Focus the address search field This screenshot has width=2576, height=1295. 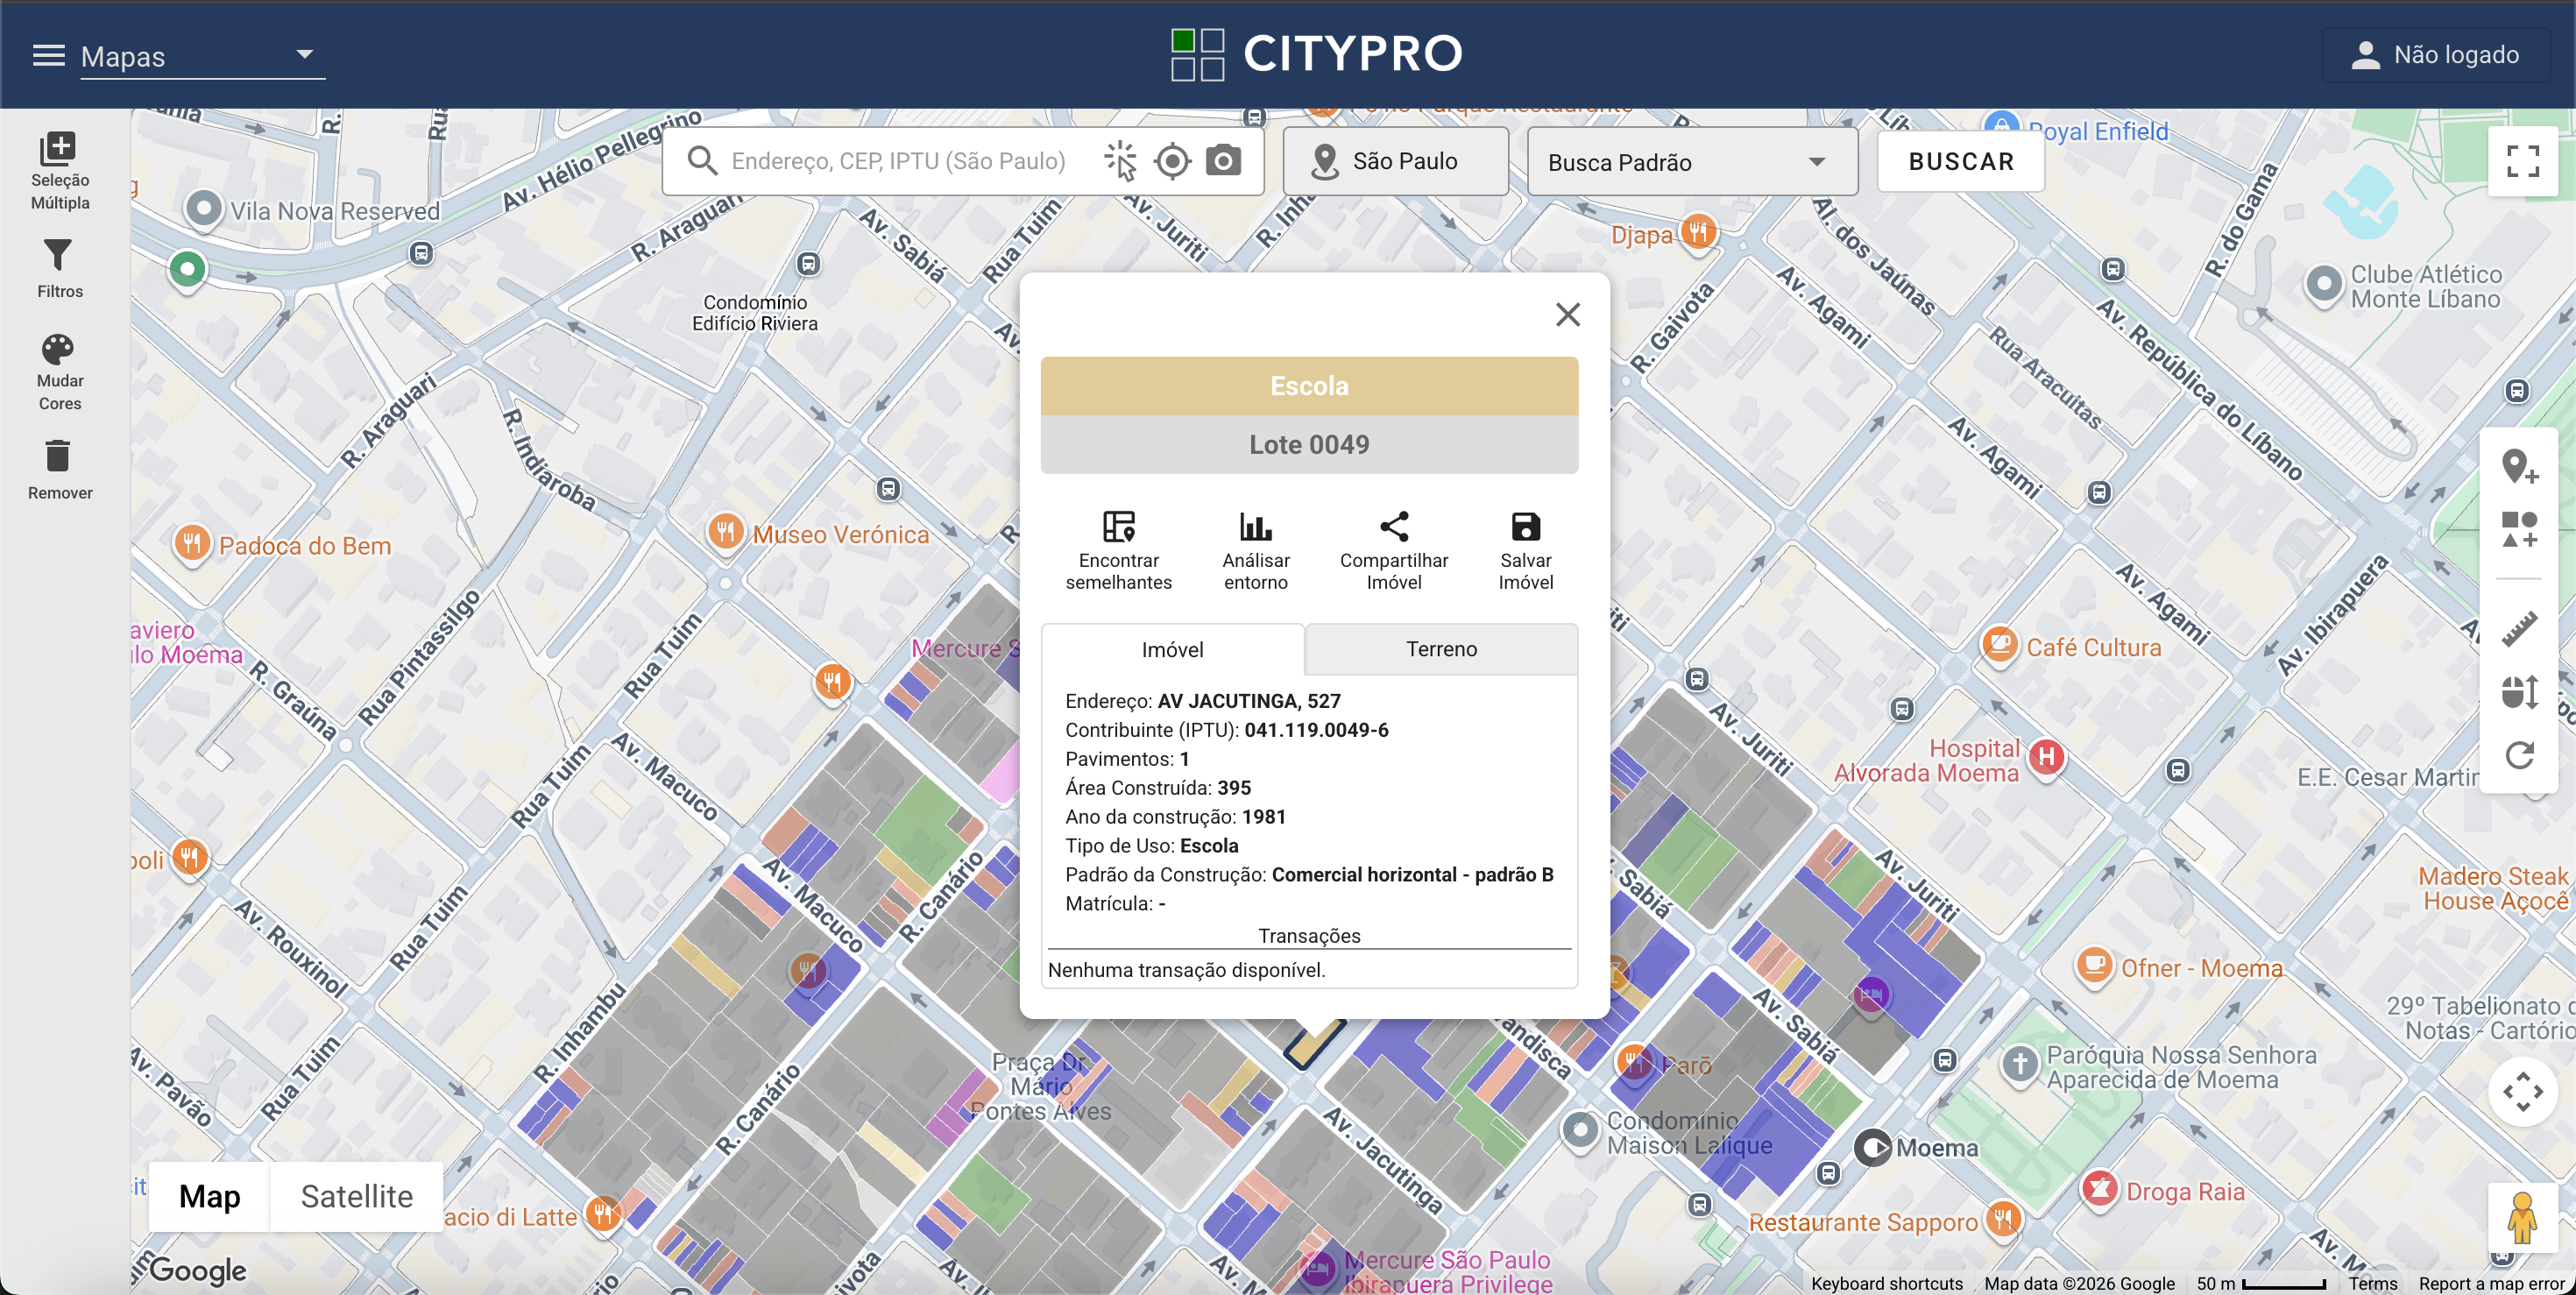[898, 161]
